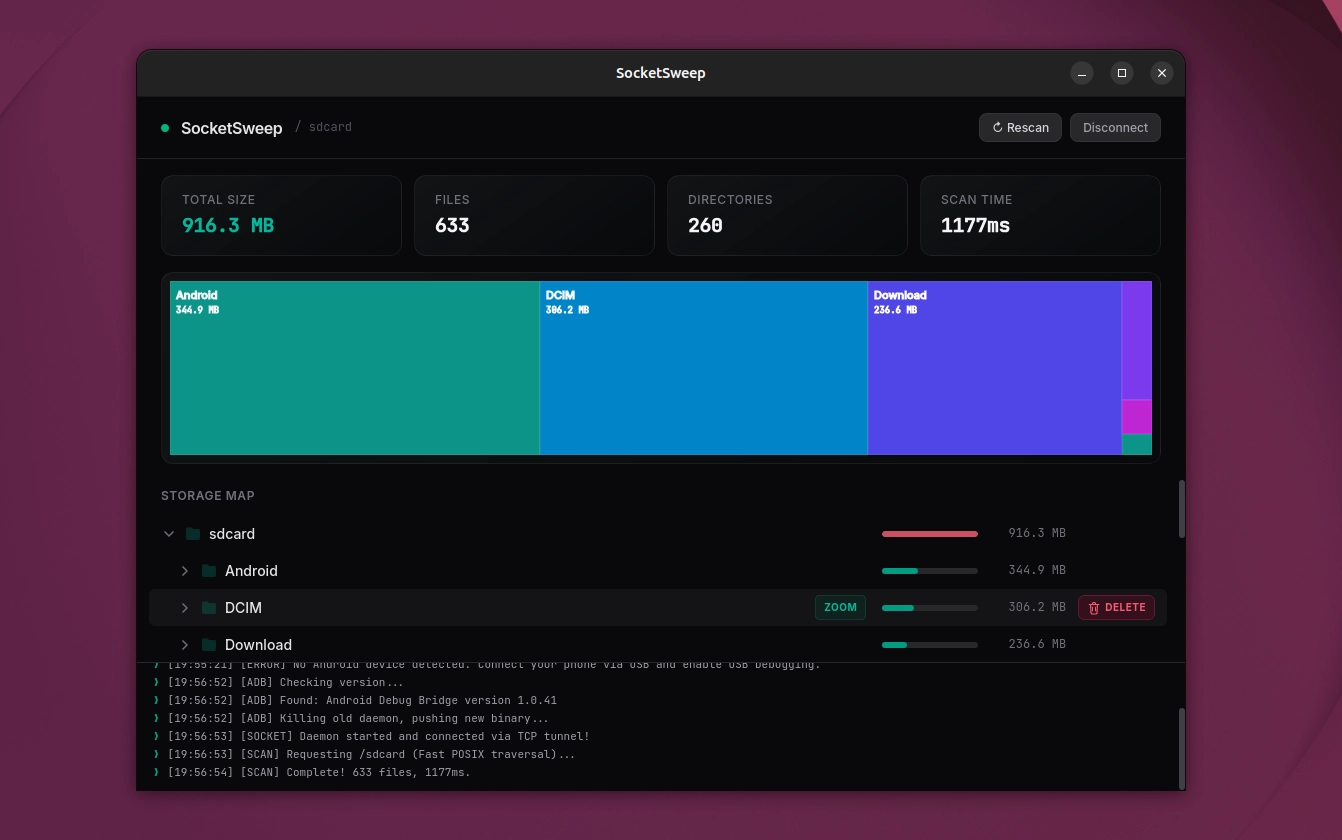This screenshot has height=840, width=1342.
Task: Zoom into the DCIM folder
Action: click(840, 608)
